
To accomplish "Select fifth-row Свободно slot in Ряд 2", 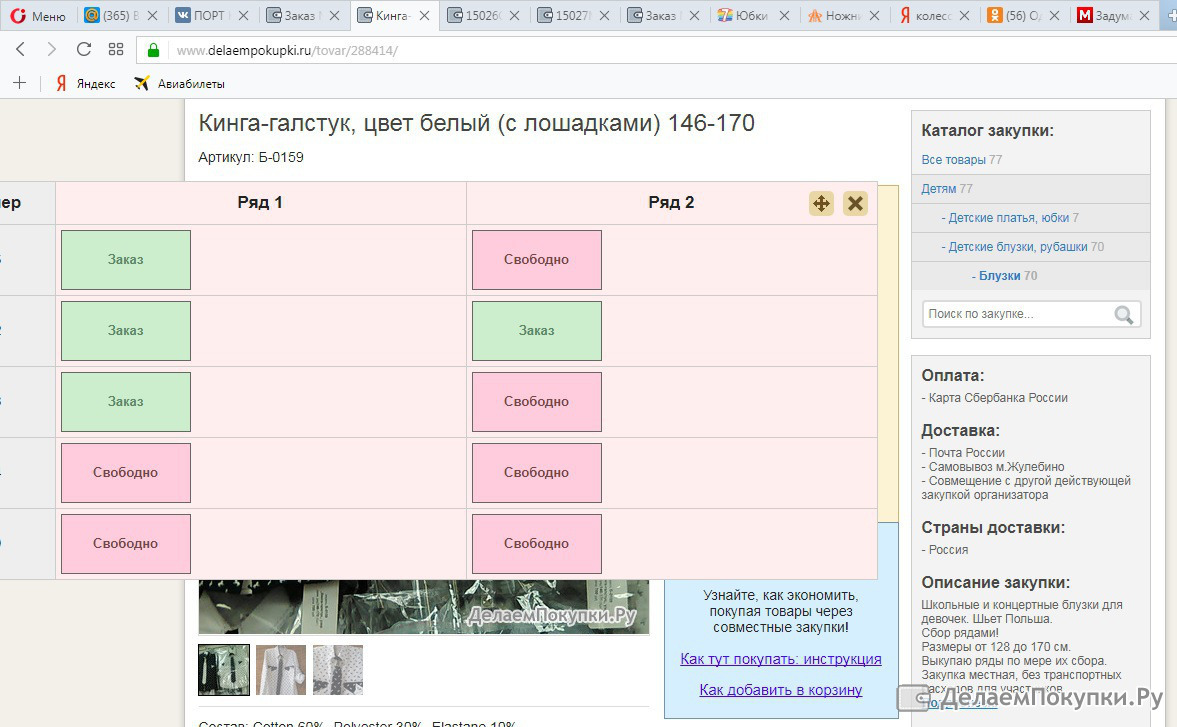I will (537, 544).
